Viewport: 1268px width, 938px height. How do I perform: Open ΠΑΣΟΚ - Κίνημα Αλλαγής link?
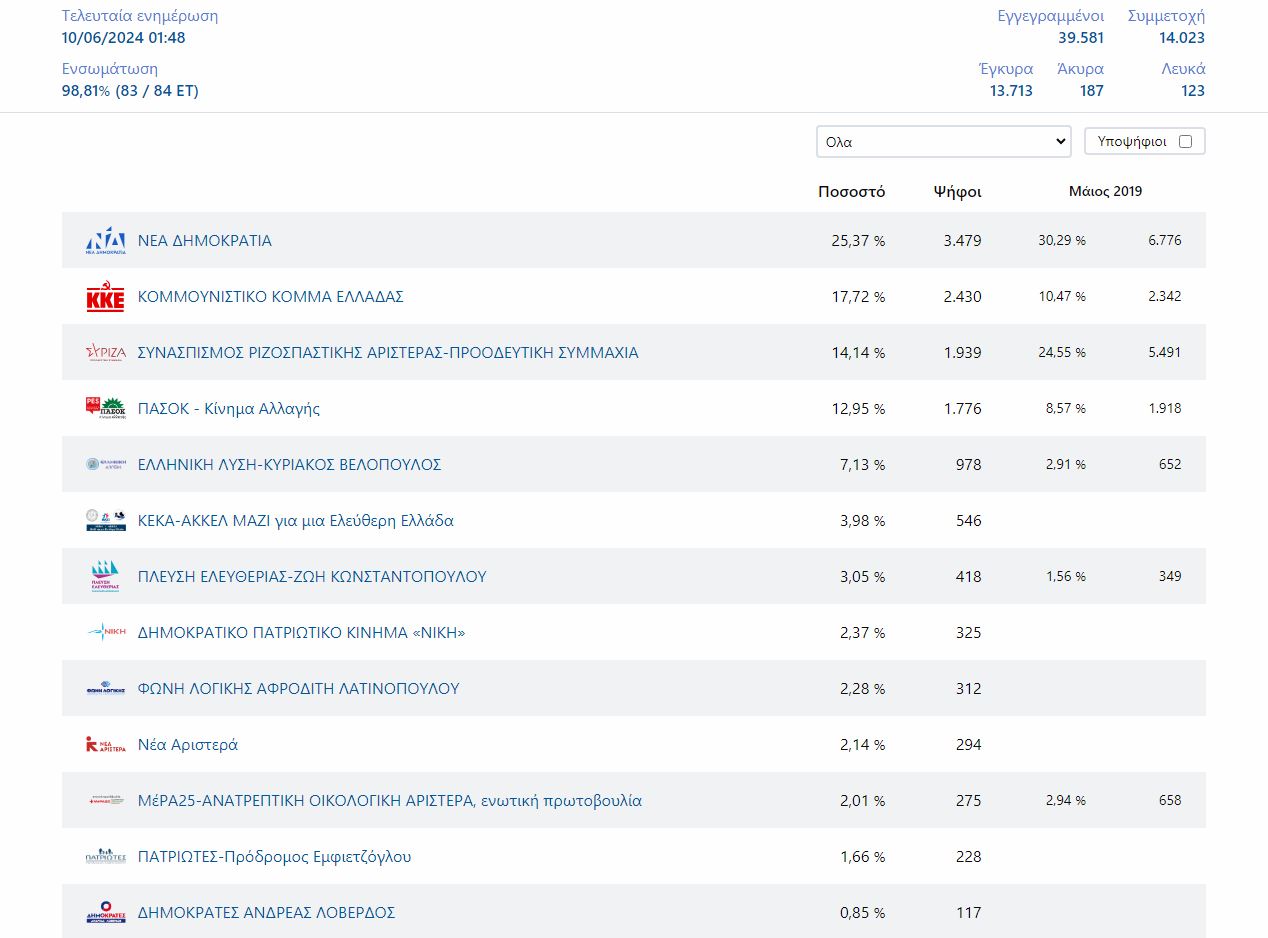[229, 409]
